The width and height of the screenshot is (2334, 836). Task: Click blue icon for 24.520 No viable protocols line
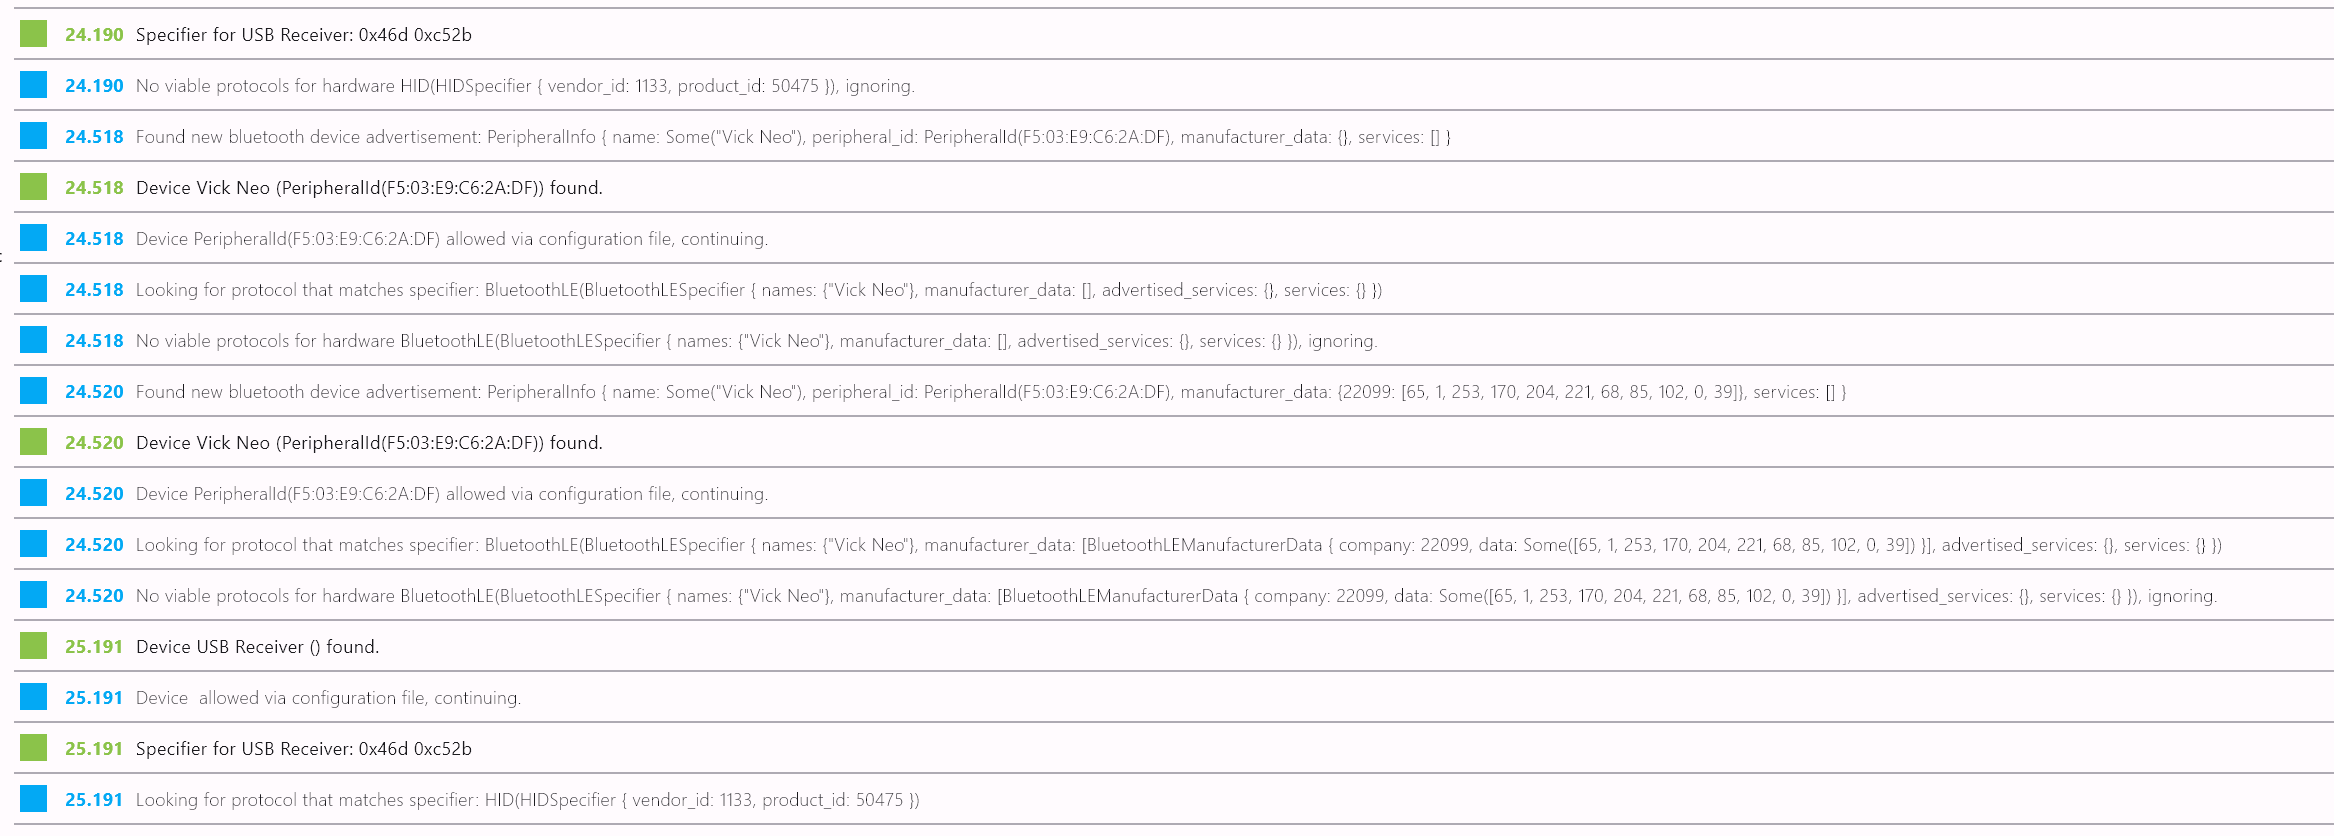point(33,595)
